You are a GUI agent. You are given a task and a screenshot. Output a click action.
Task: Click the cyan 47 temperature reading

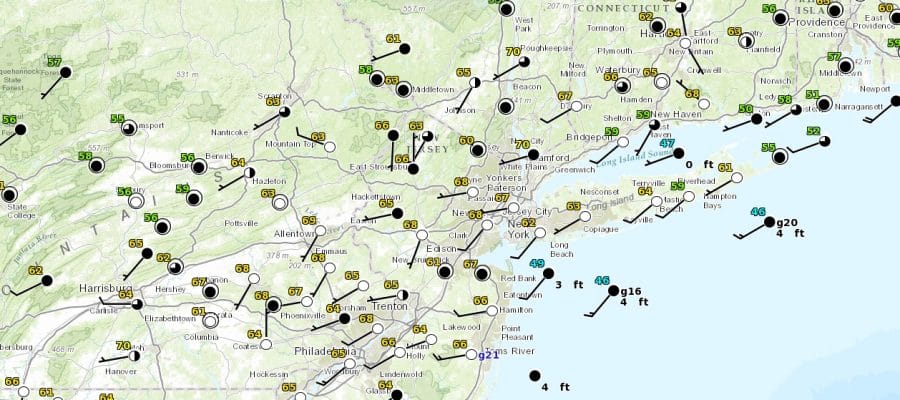point(667,143)
